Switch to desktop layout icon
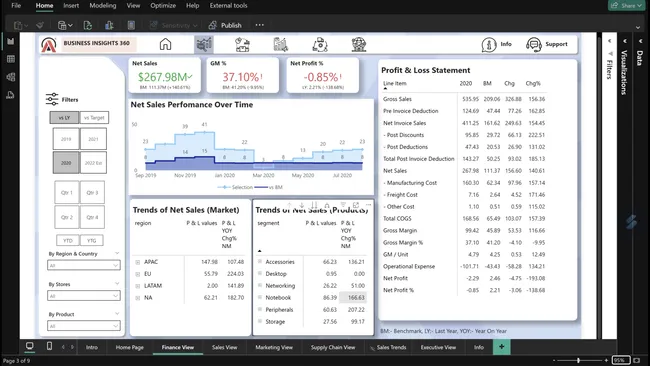Image resolution: width=650 pixels, height=366 pixels. pyautogui.click(x=29, y=346)
